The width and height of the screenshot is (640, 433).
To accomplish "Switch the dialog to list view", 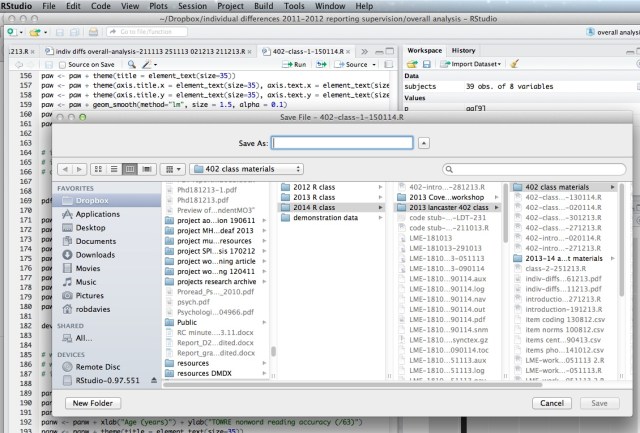I will click(114, 169).
